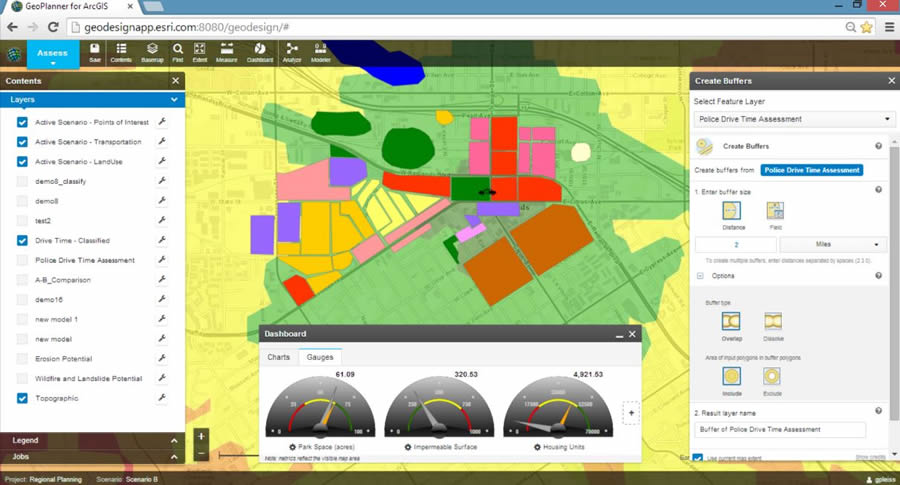Uncheck Drive Time - Classified layer

pos(22,240)
